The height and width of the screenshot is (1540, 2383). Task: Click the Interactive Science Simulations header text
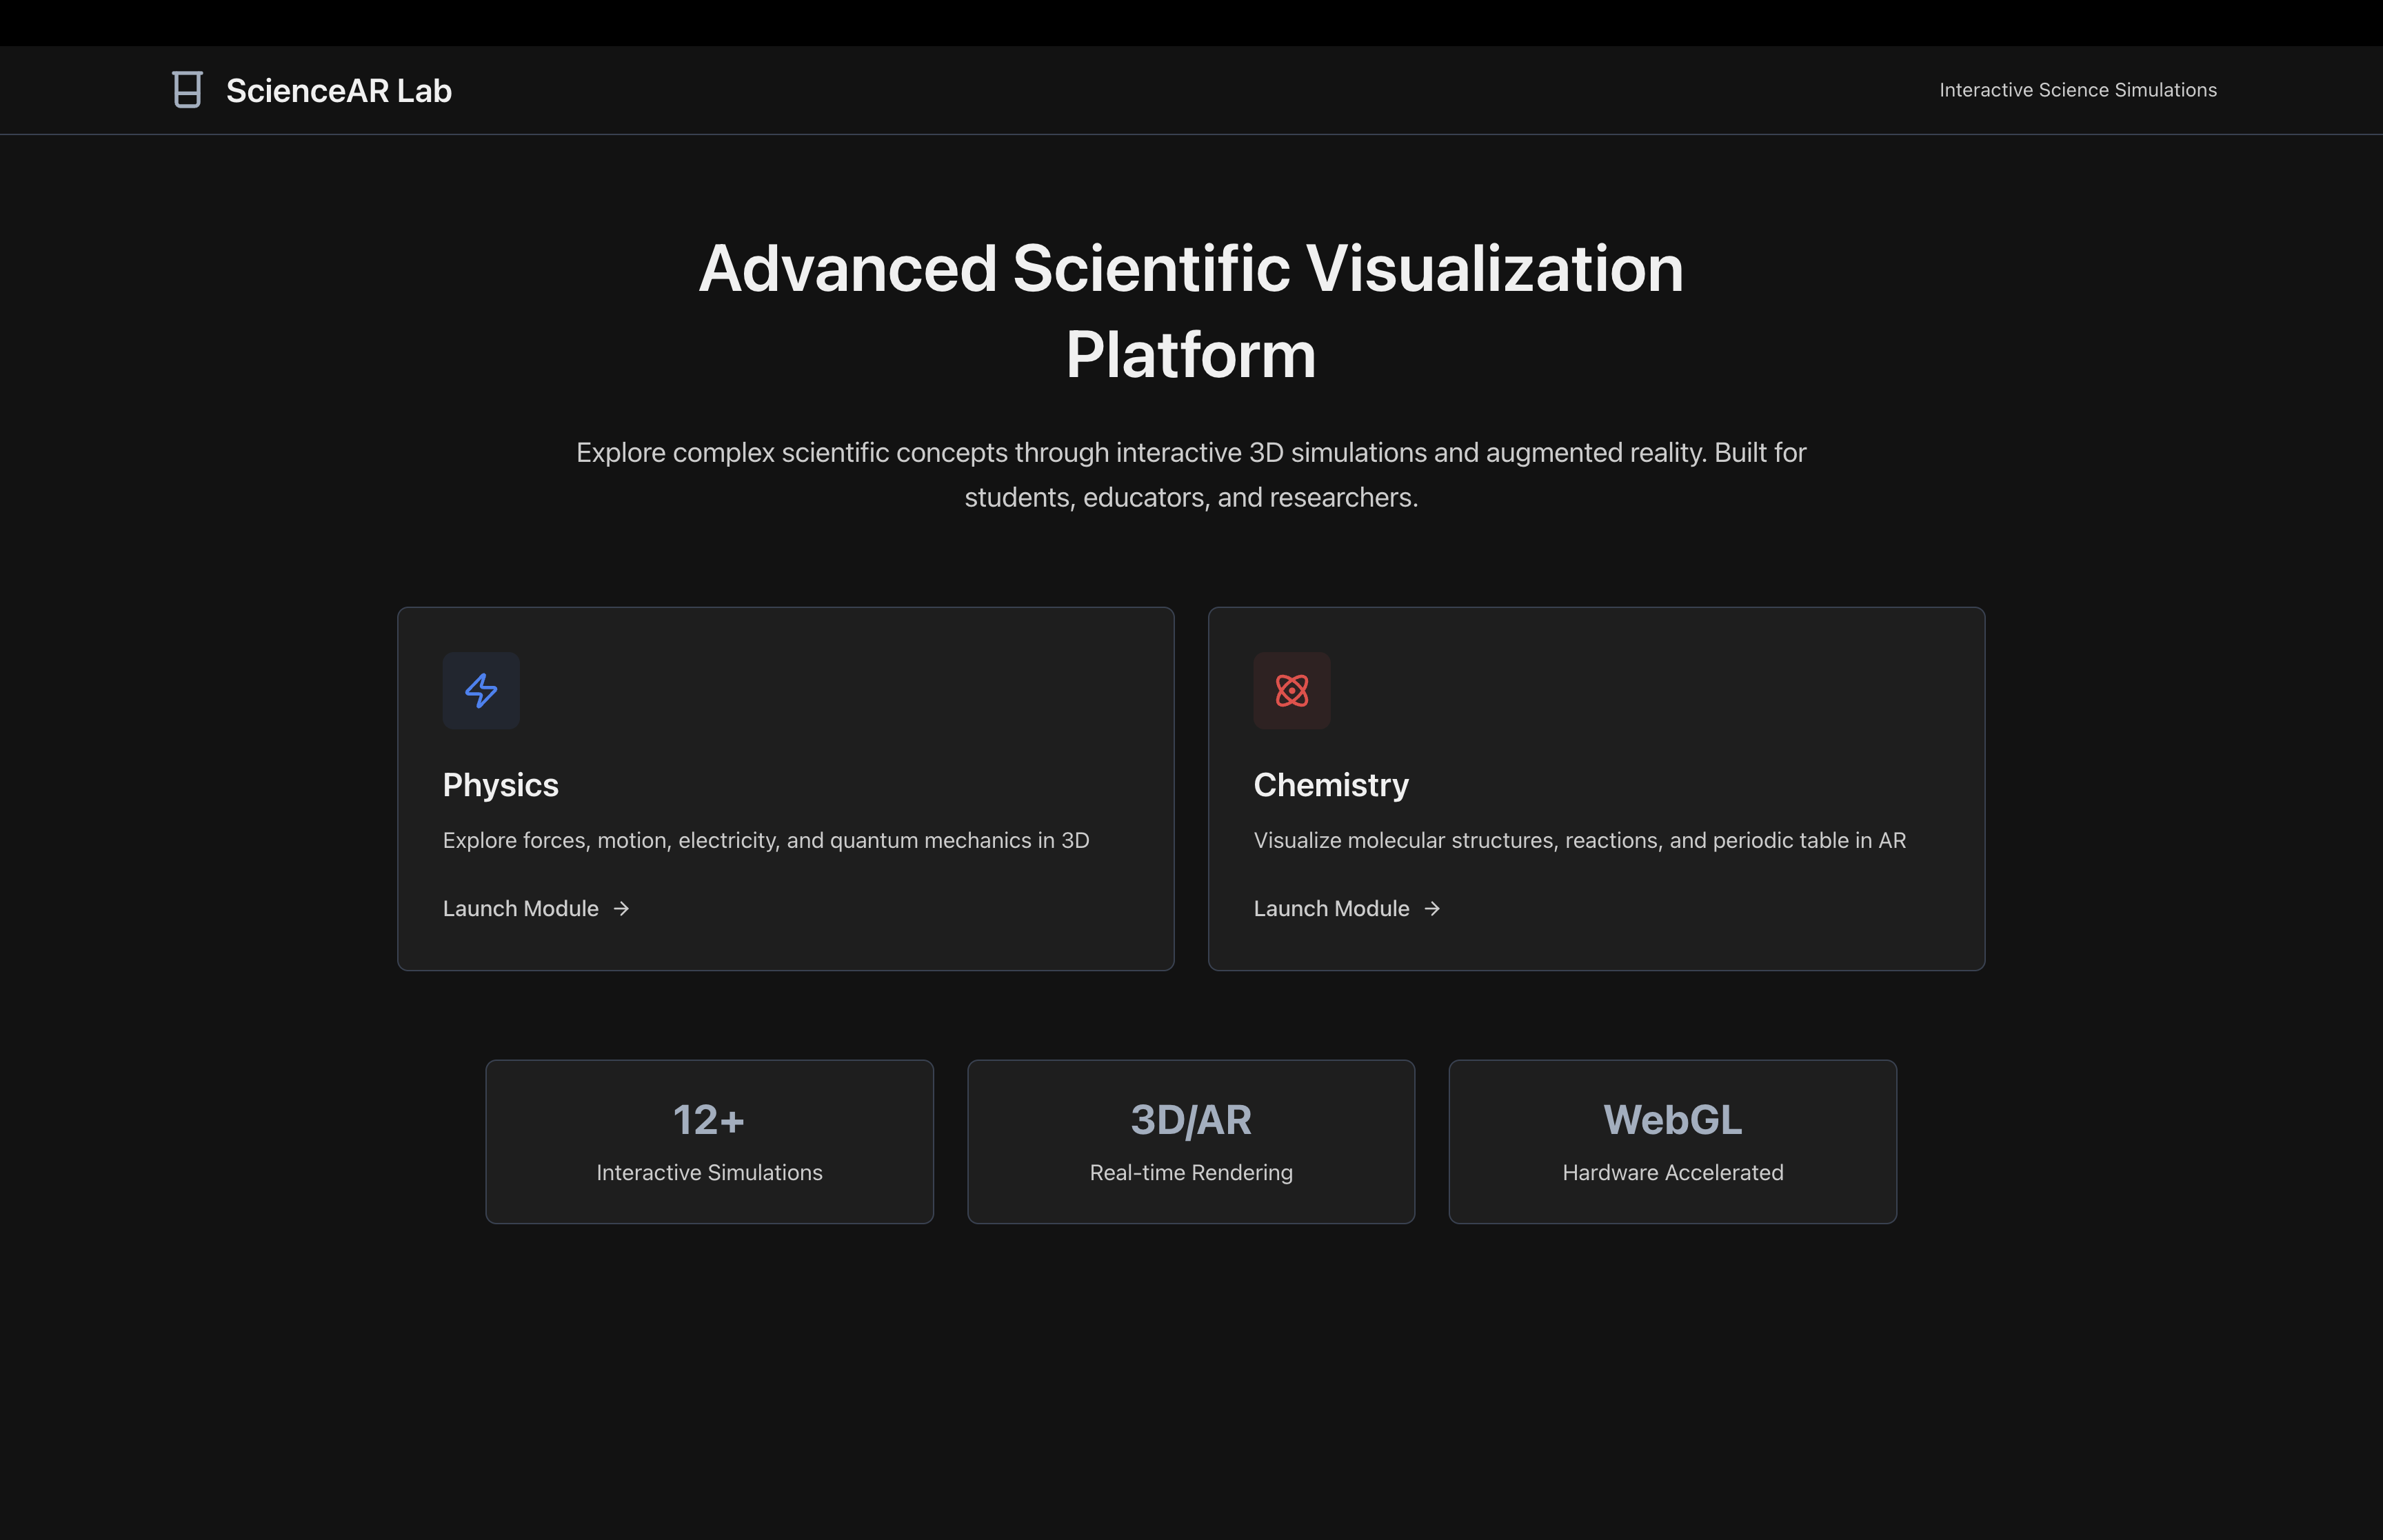(x=2077, y=90)
